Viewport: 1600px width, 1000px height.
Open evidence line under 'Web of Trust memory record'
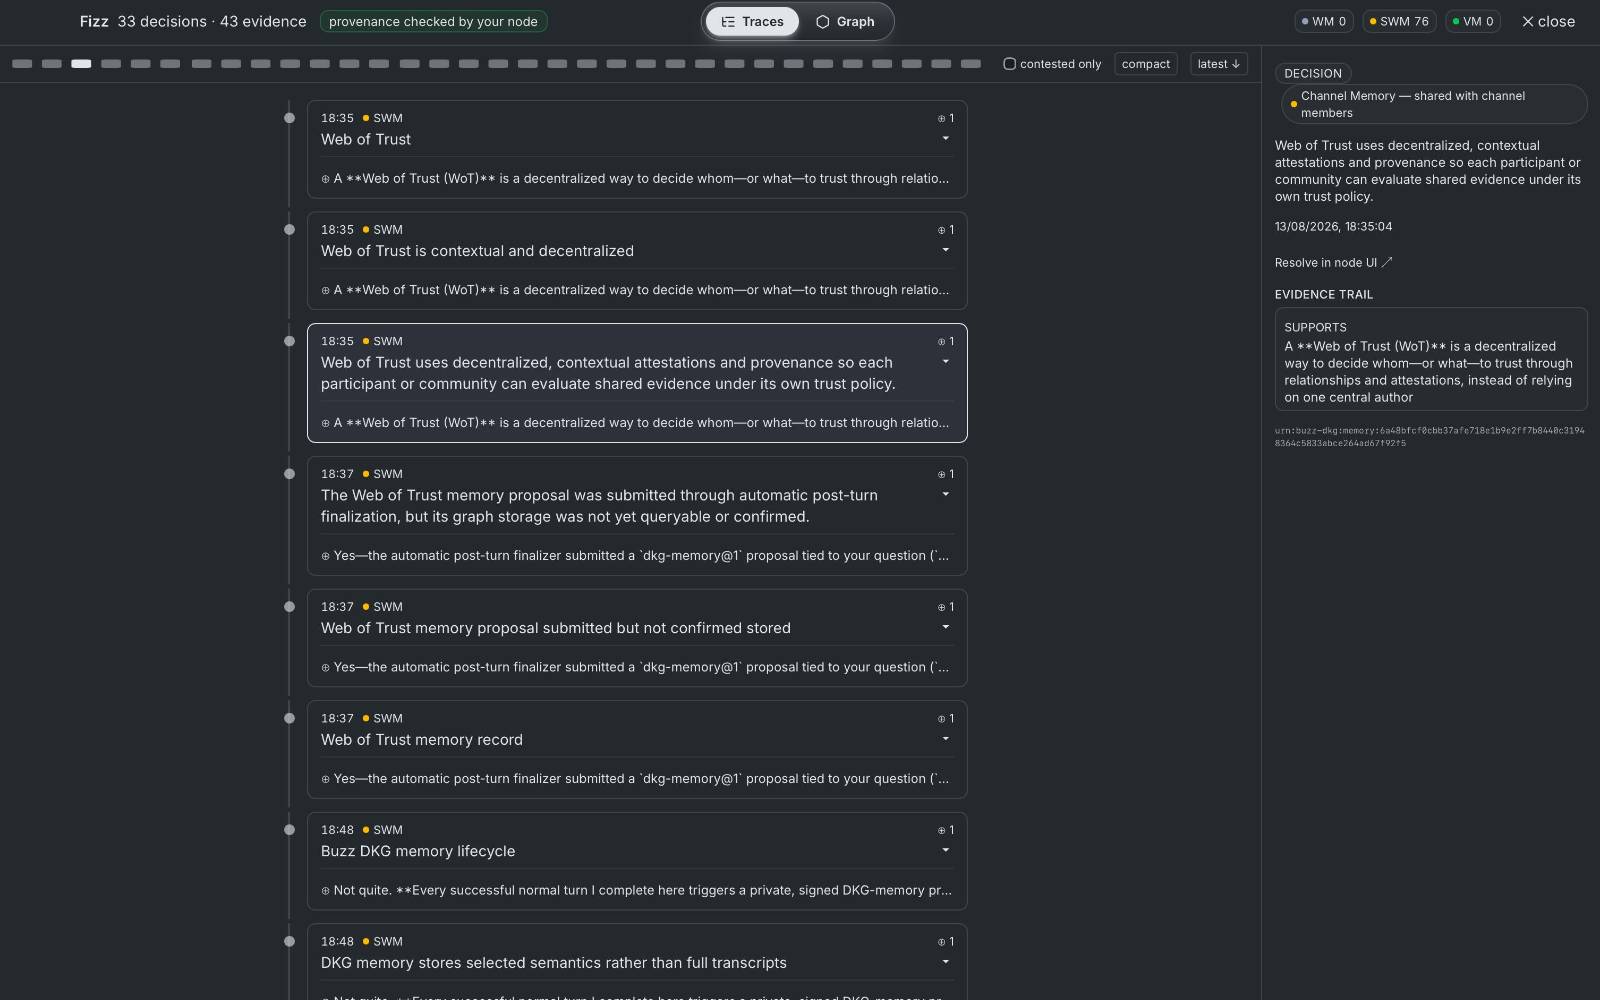point(636,779)
